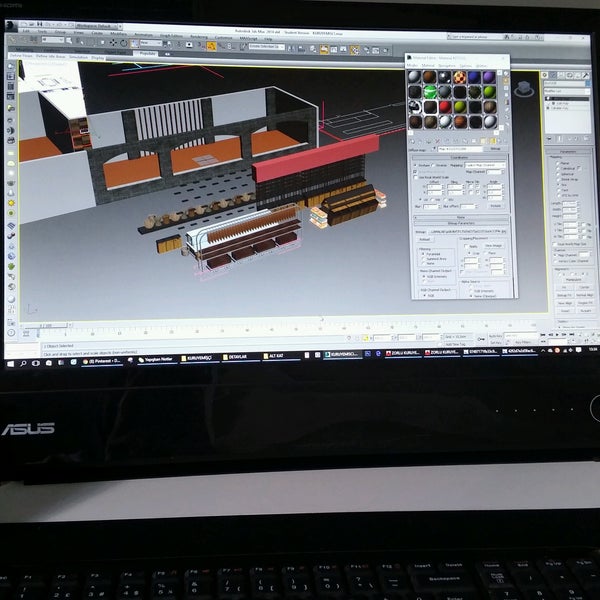
Task: Click the Mirror tool icon
Action: (x=291, y=49)
